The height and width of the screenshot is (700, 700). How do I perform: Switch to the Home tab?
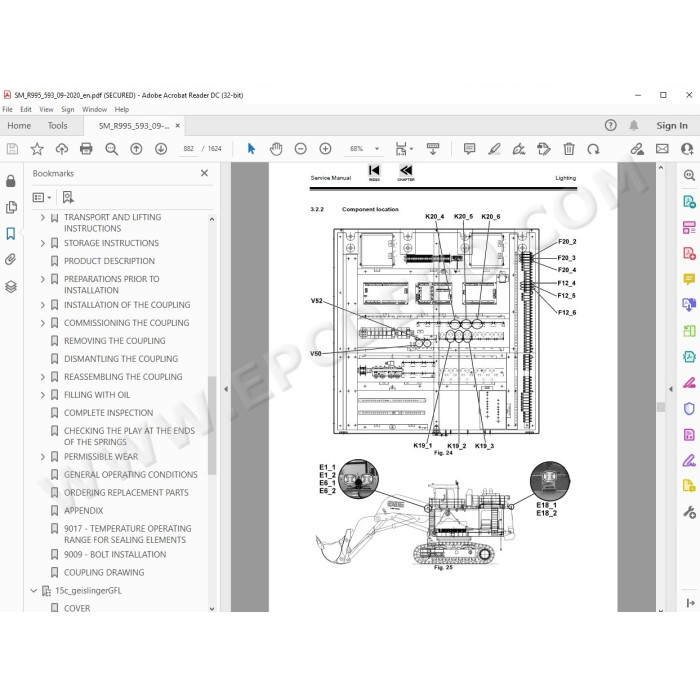19,125
